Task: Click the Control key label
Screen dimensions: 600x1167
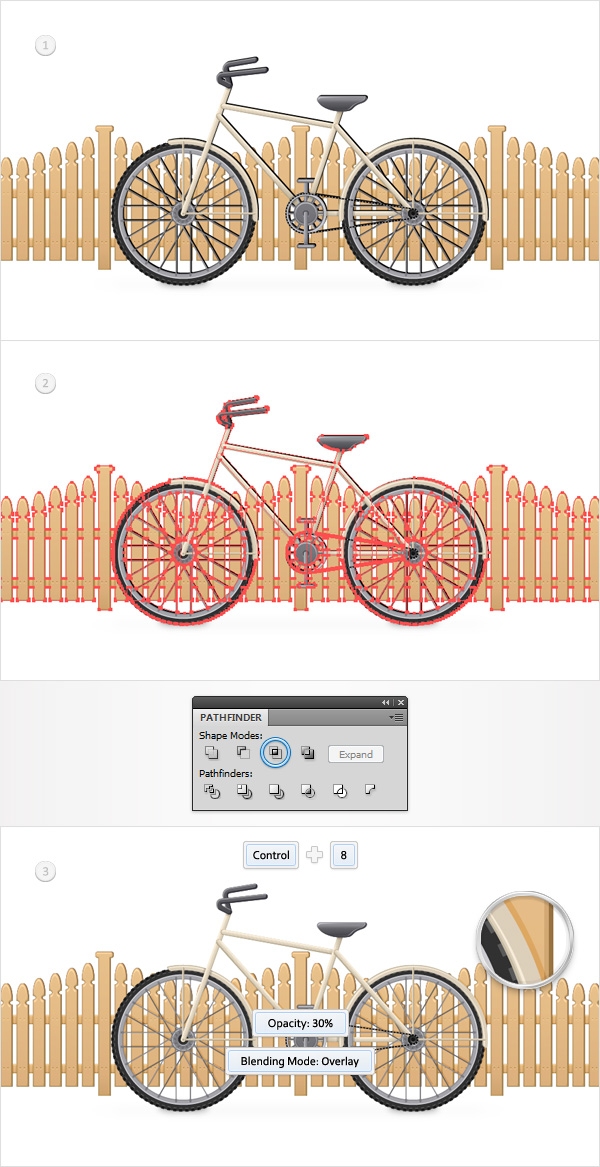Action: click(271, 855)
